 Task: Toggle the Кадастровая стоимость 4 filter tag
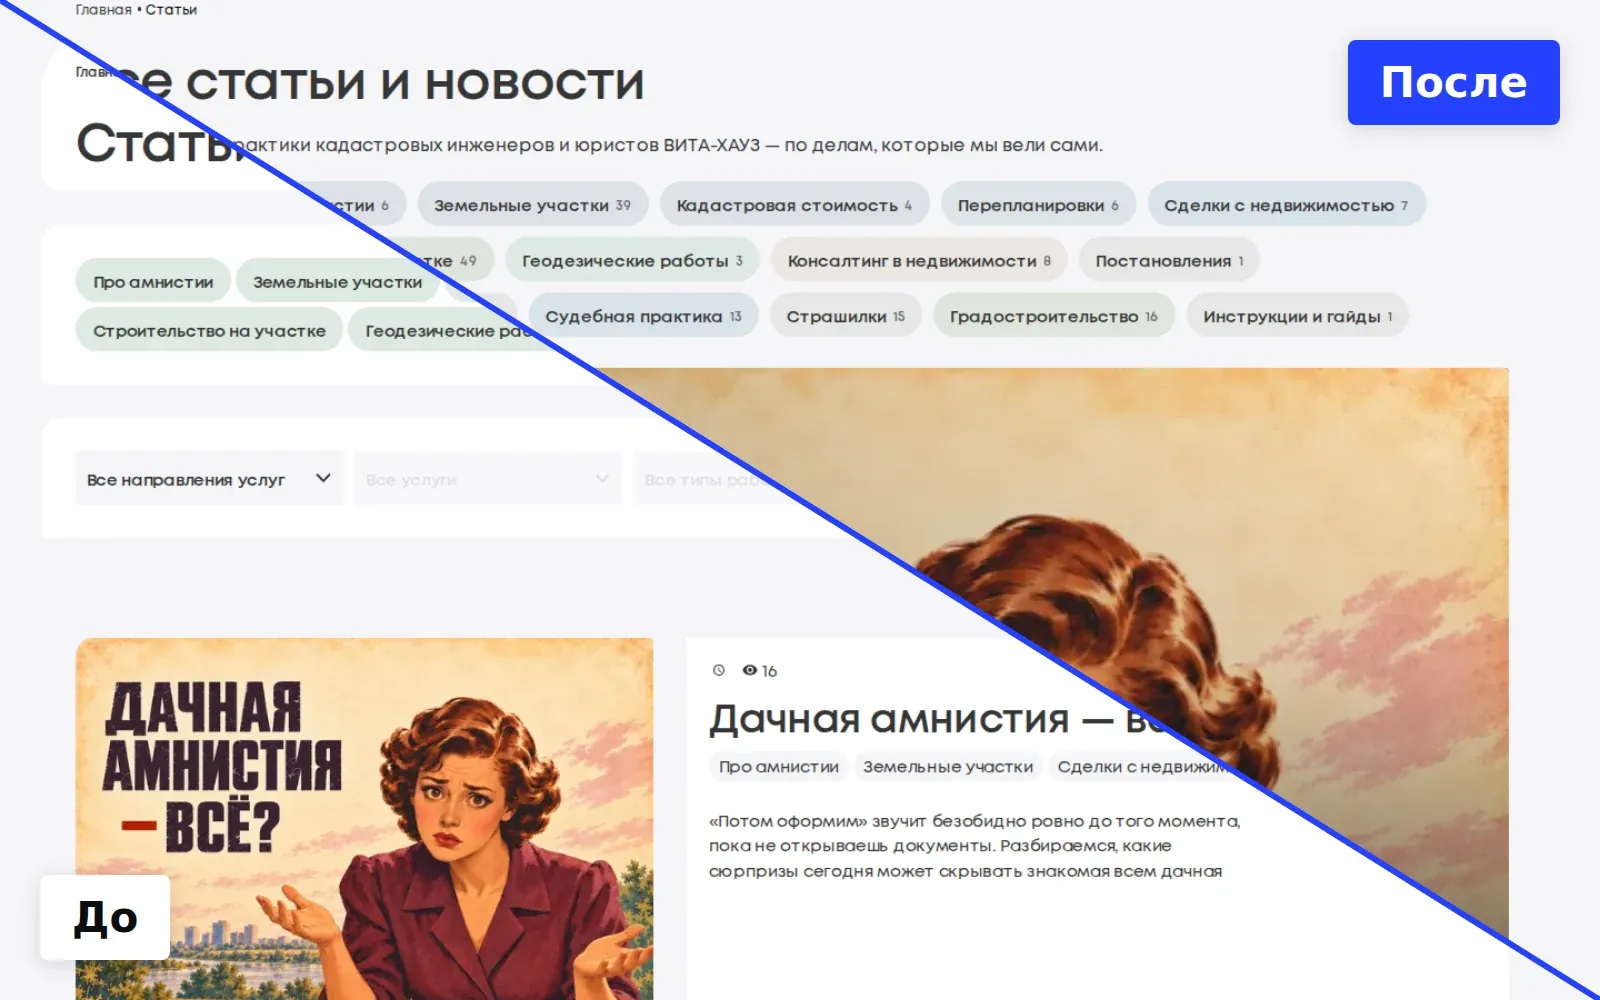pos(795,205)
